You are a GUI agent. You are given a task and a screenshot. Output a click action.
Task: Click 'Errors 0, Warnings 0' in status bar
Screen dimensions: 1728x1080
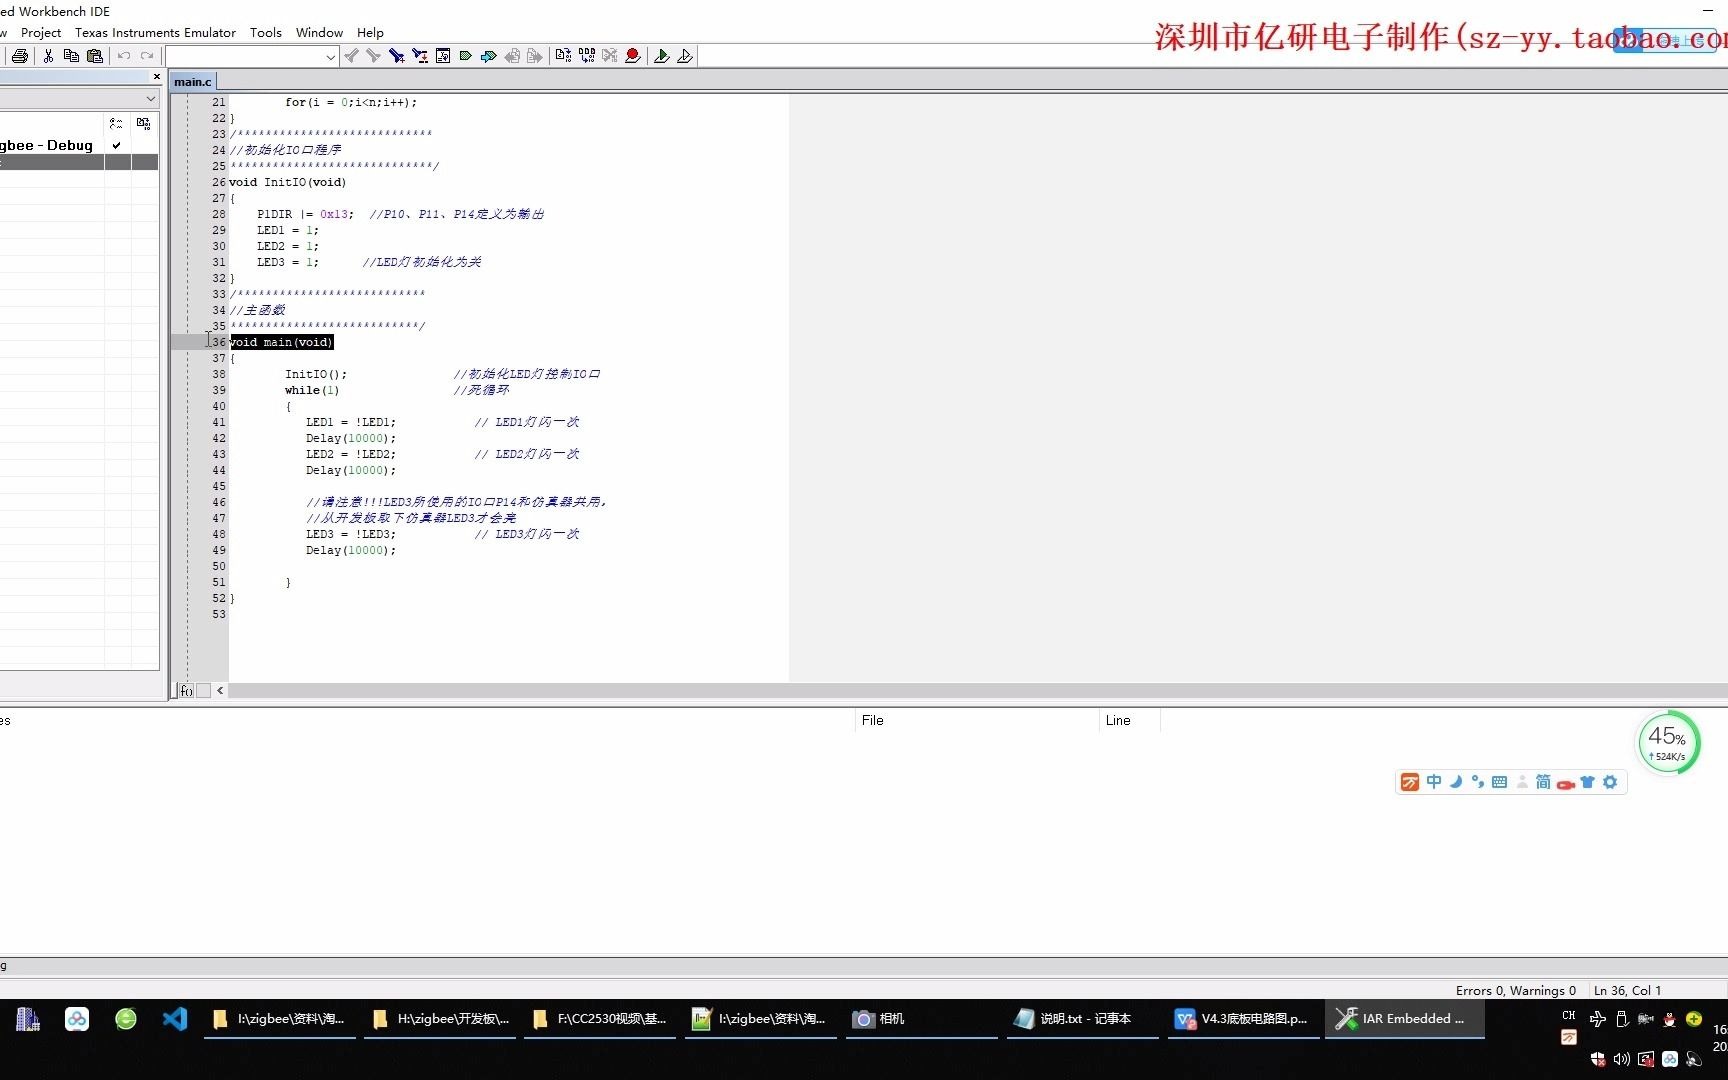[1515, 990]
